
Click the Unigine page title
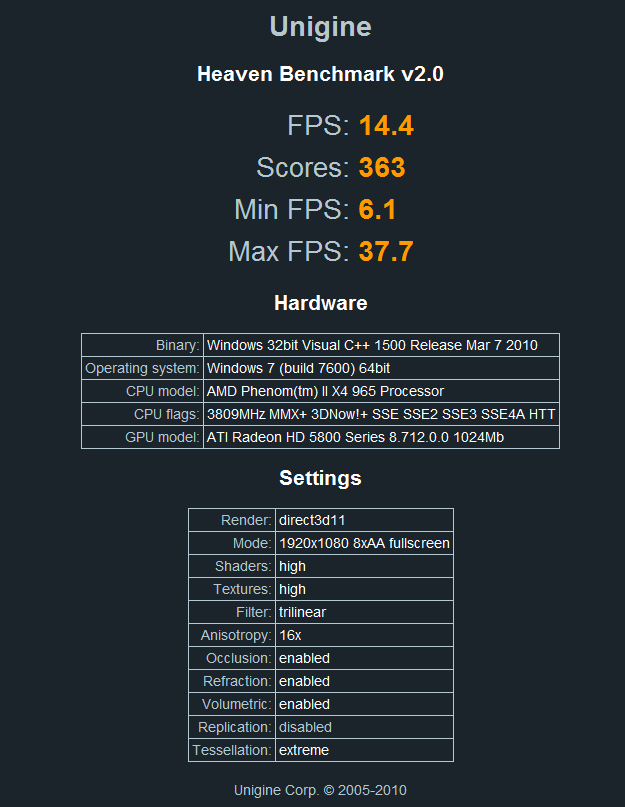[320, 27]
